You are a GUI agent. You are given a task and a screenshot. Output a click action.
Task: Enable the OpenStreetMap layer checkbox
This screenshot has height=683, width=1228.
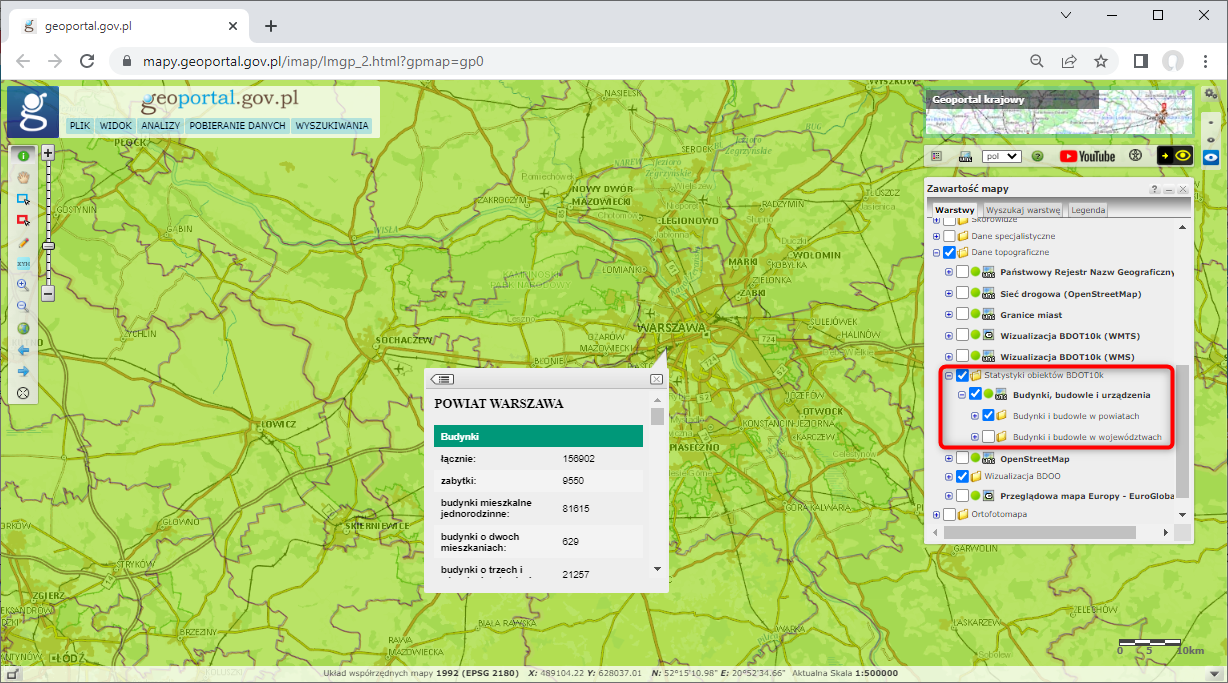[962, 458]
